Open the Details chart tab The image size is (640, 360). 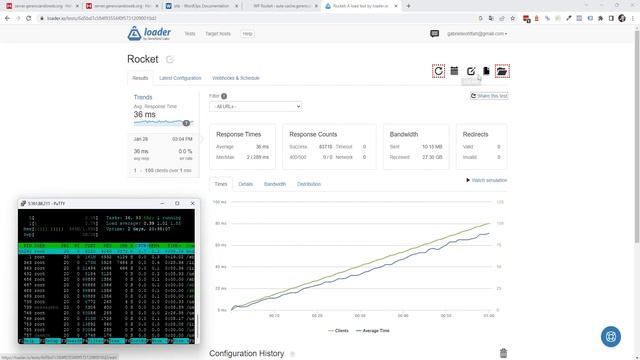click(x=246, y=184)
